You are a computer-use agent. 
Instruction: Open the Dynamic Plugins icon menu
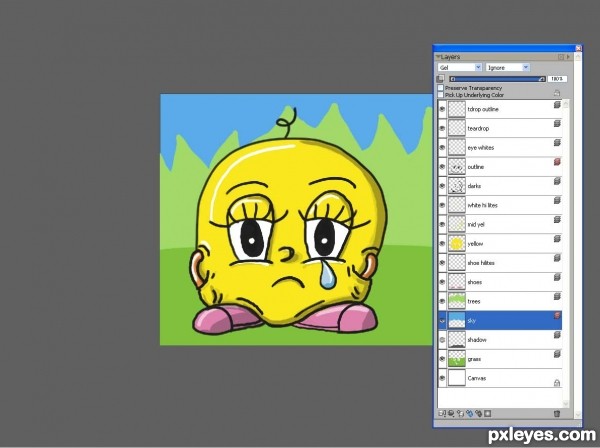point(451,414)
